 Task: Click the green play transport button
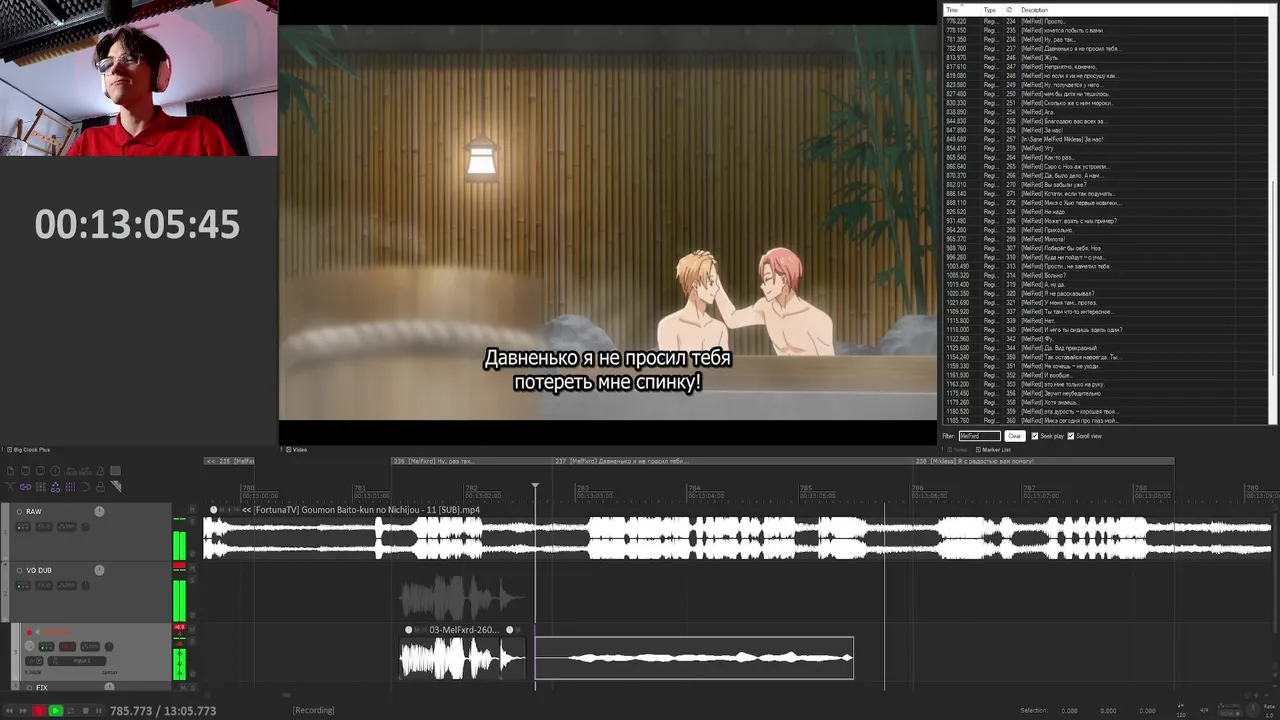pos(56,711)
